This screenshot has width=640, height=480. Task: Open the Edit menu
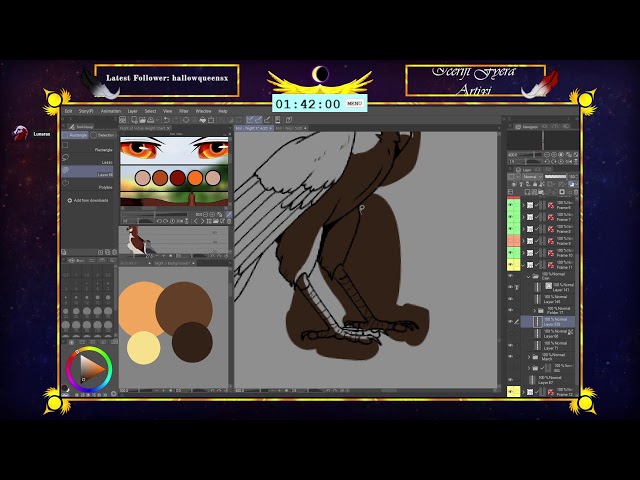click(68, 111)
